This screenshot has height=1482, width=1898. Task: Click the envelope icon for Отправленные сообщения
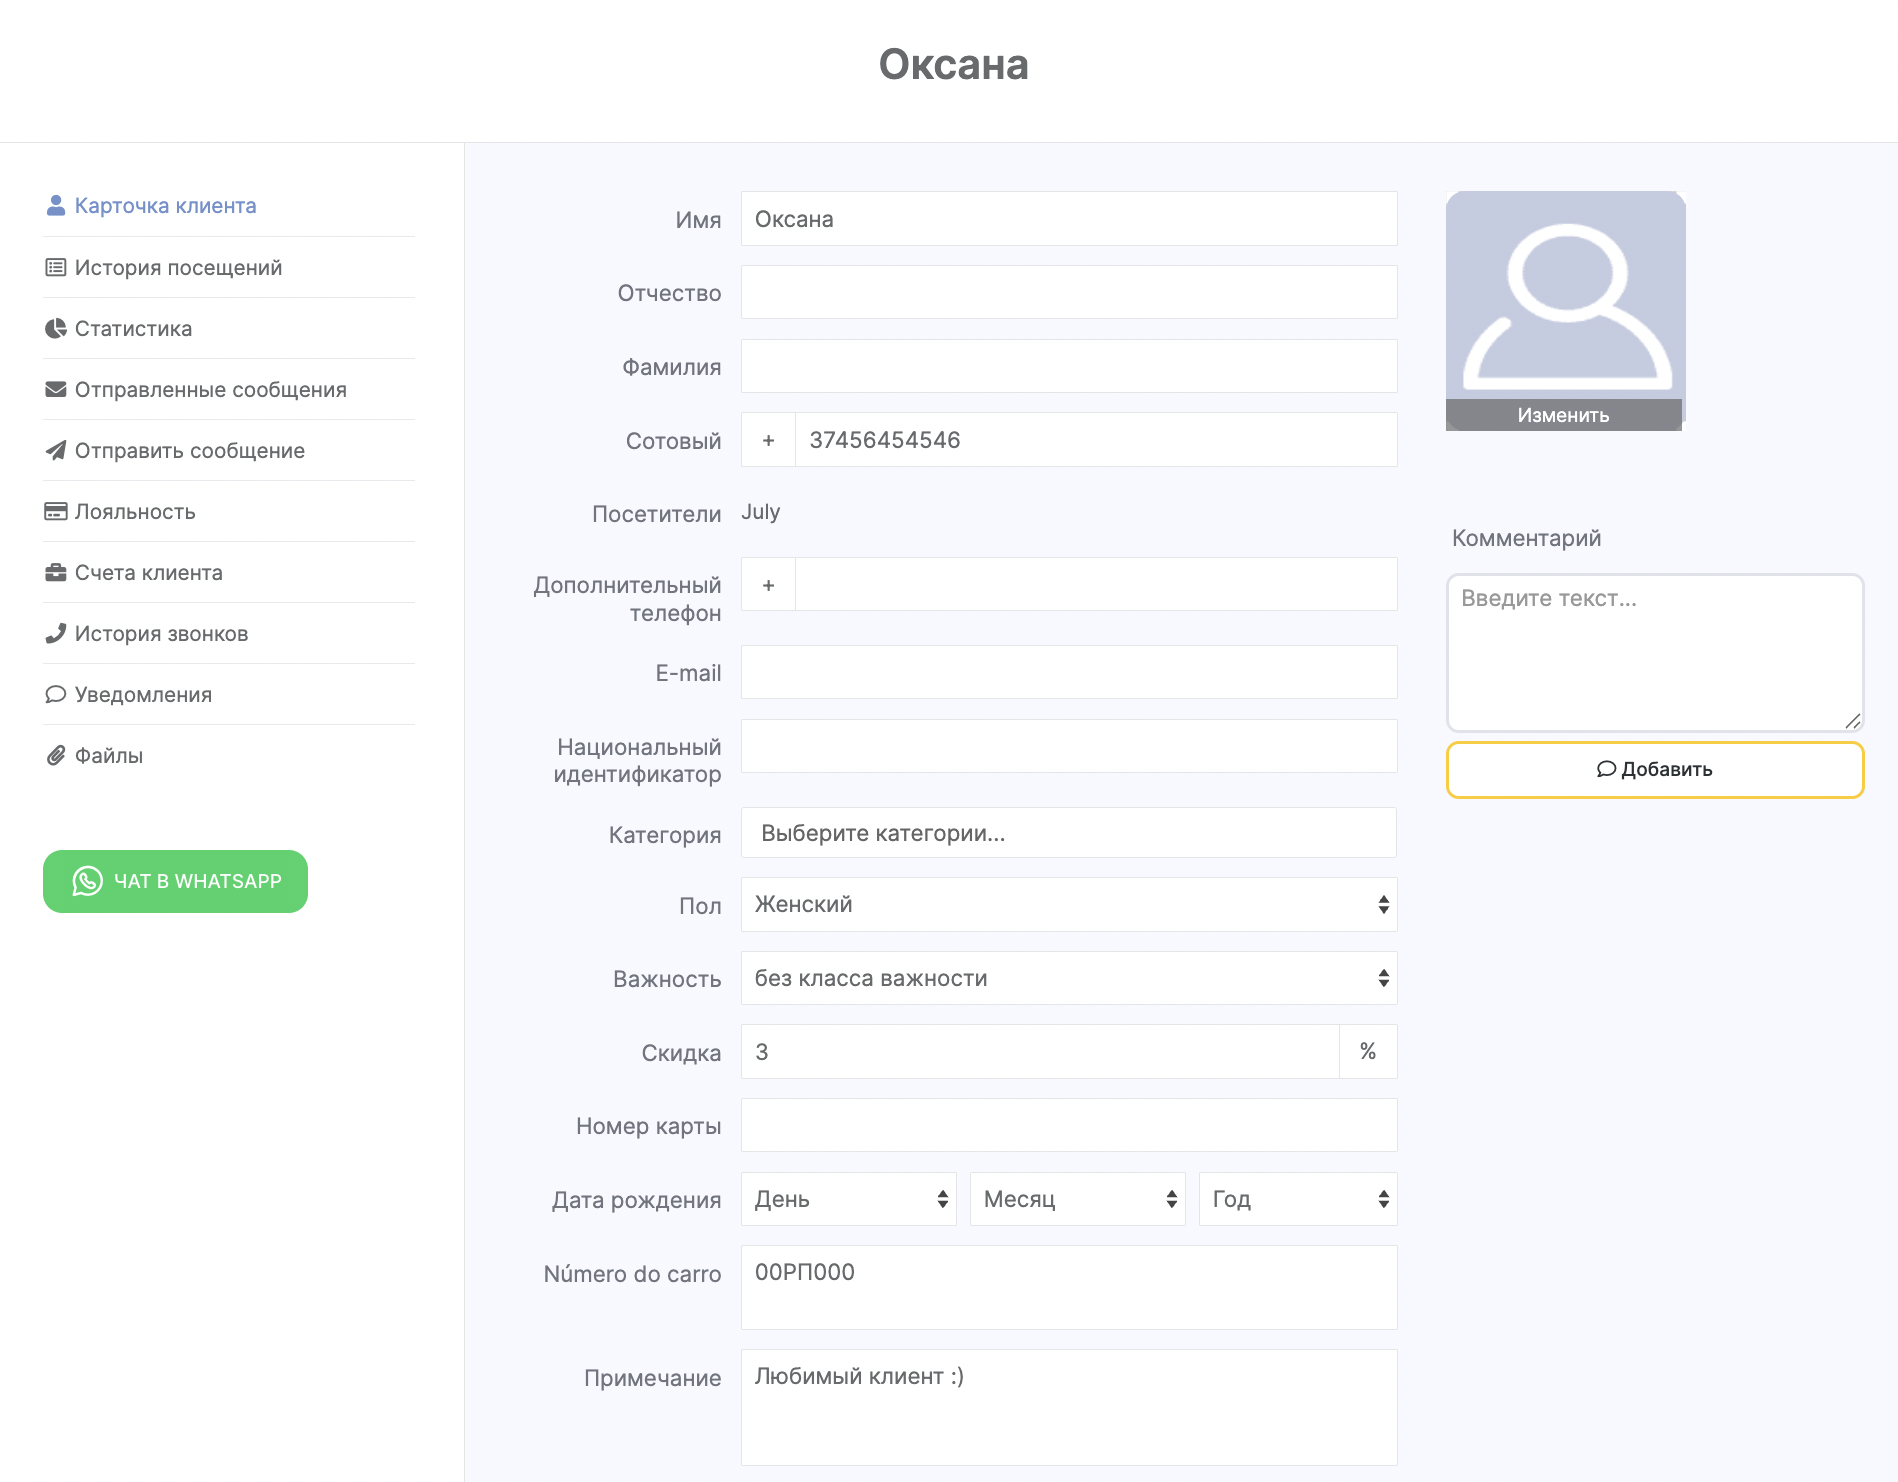coord(56,390)
